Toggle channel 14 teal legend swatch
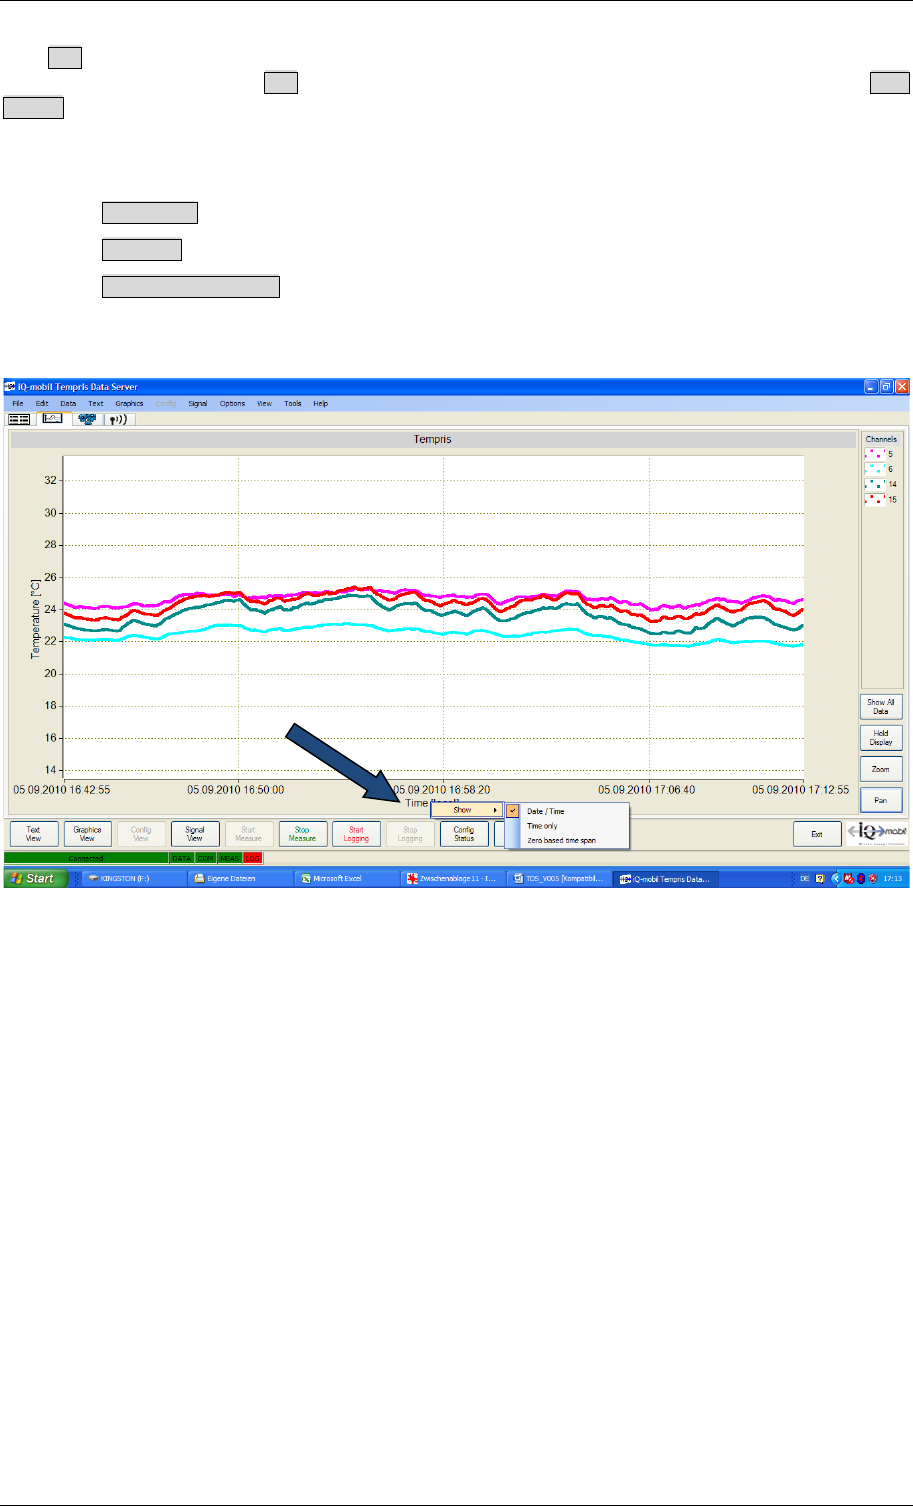The width and height of the screenshot is (913, 1506). click(874, 484)
